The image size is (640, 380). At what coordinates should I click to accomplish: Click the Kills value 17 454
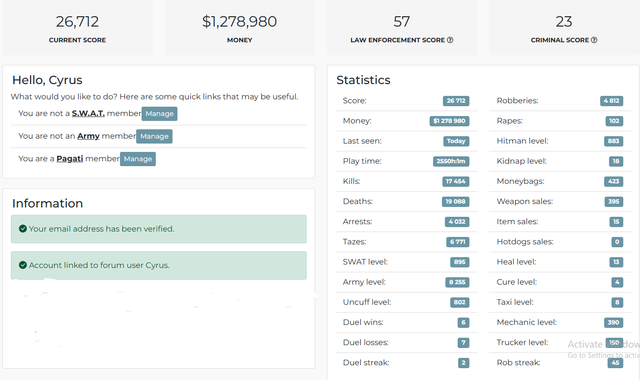point(456,181)
